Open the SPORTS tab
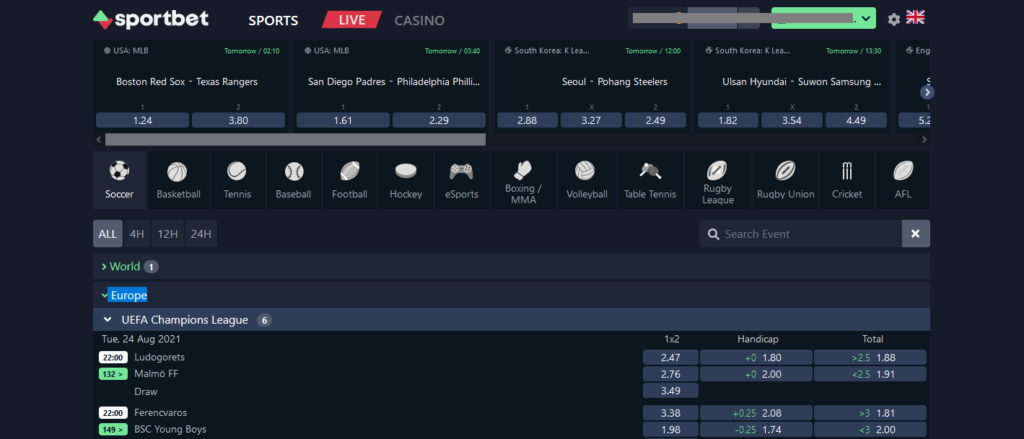Viewport: 1024px width, 439px height. pos(273,20)
